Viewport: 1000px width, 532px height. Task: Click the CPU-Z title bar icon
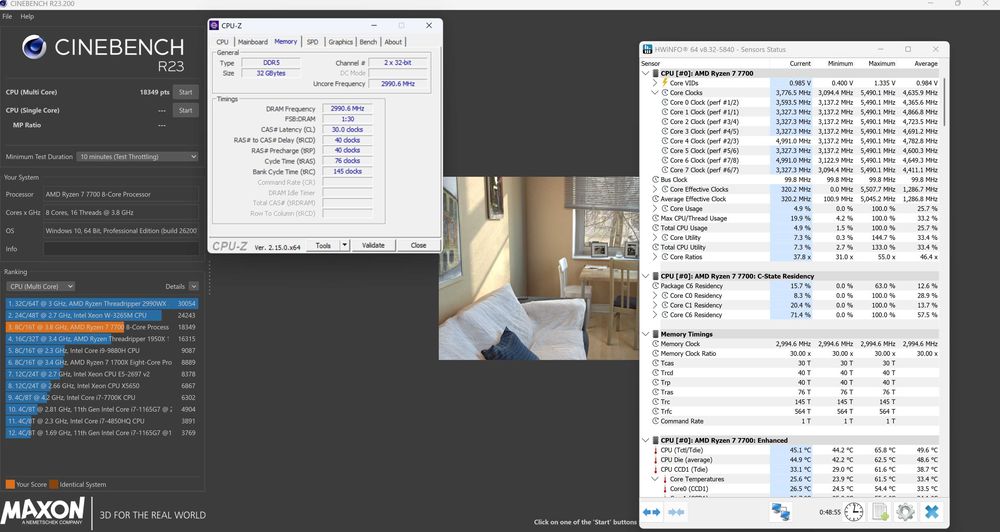(214, 26)
